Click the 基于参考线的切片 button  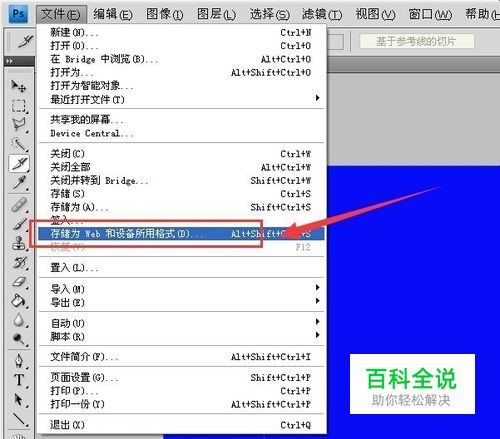tap(417, 41)
